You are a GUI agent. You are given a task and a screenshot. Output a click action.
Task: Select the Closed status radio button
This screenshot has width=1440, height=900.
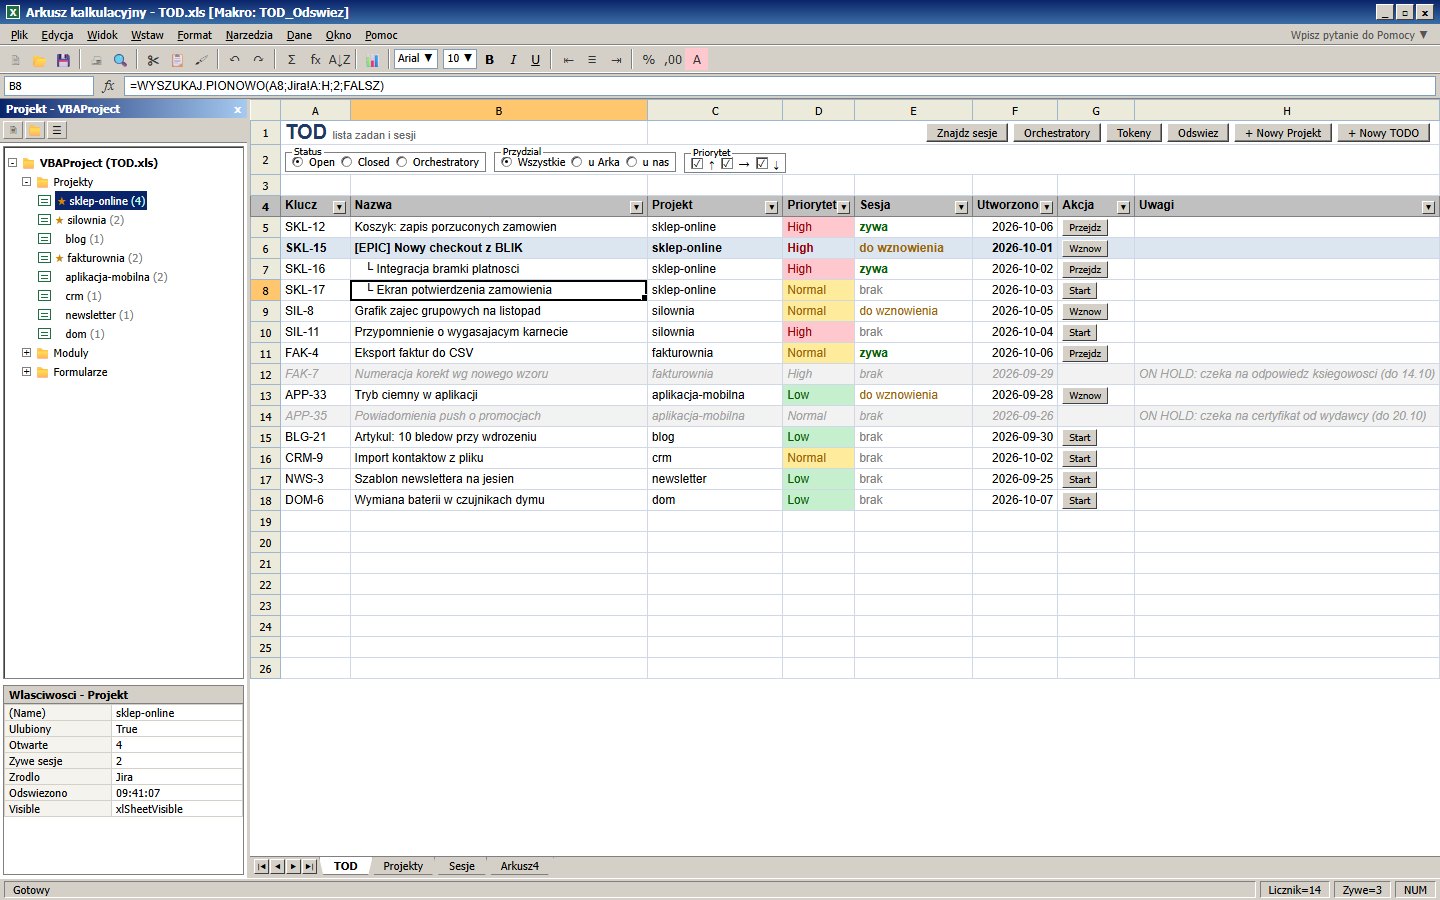(x=347, y=162)
